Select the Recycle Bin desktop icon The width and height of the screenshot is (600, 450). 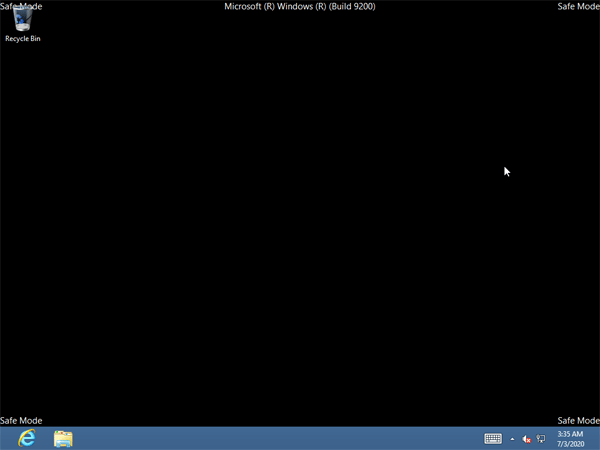pyautogui.click(x=23, y=24)
